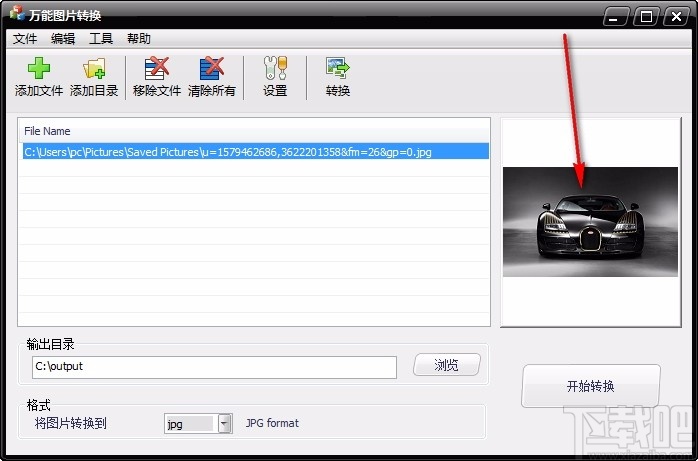Click the C:\output directory input field

coord(214,367)
